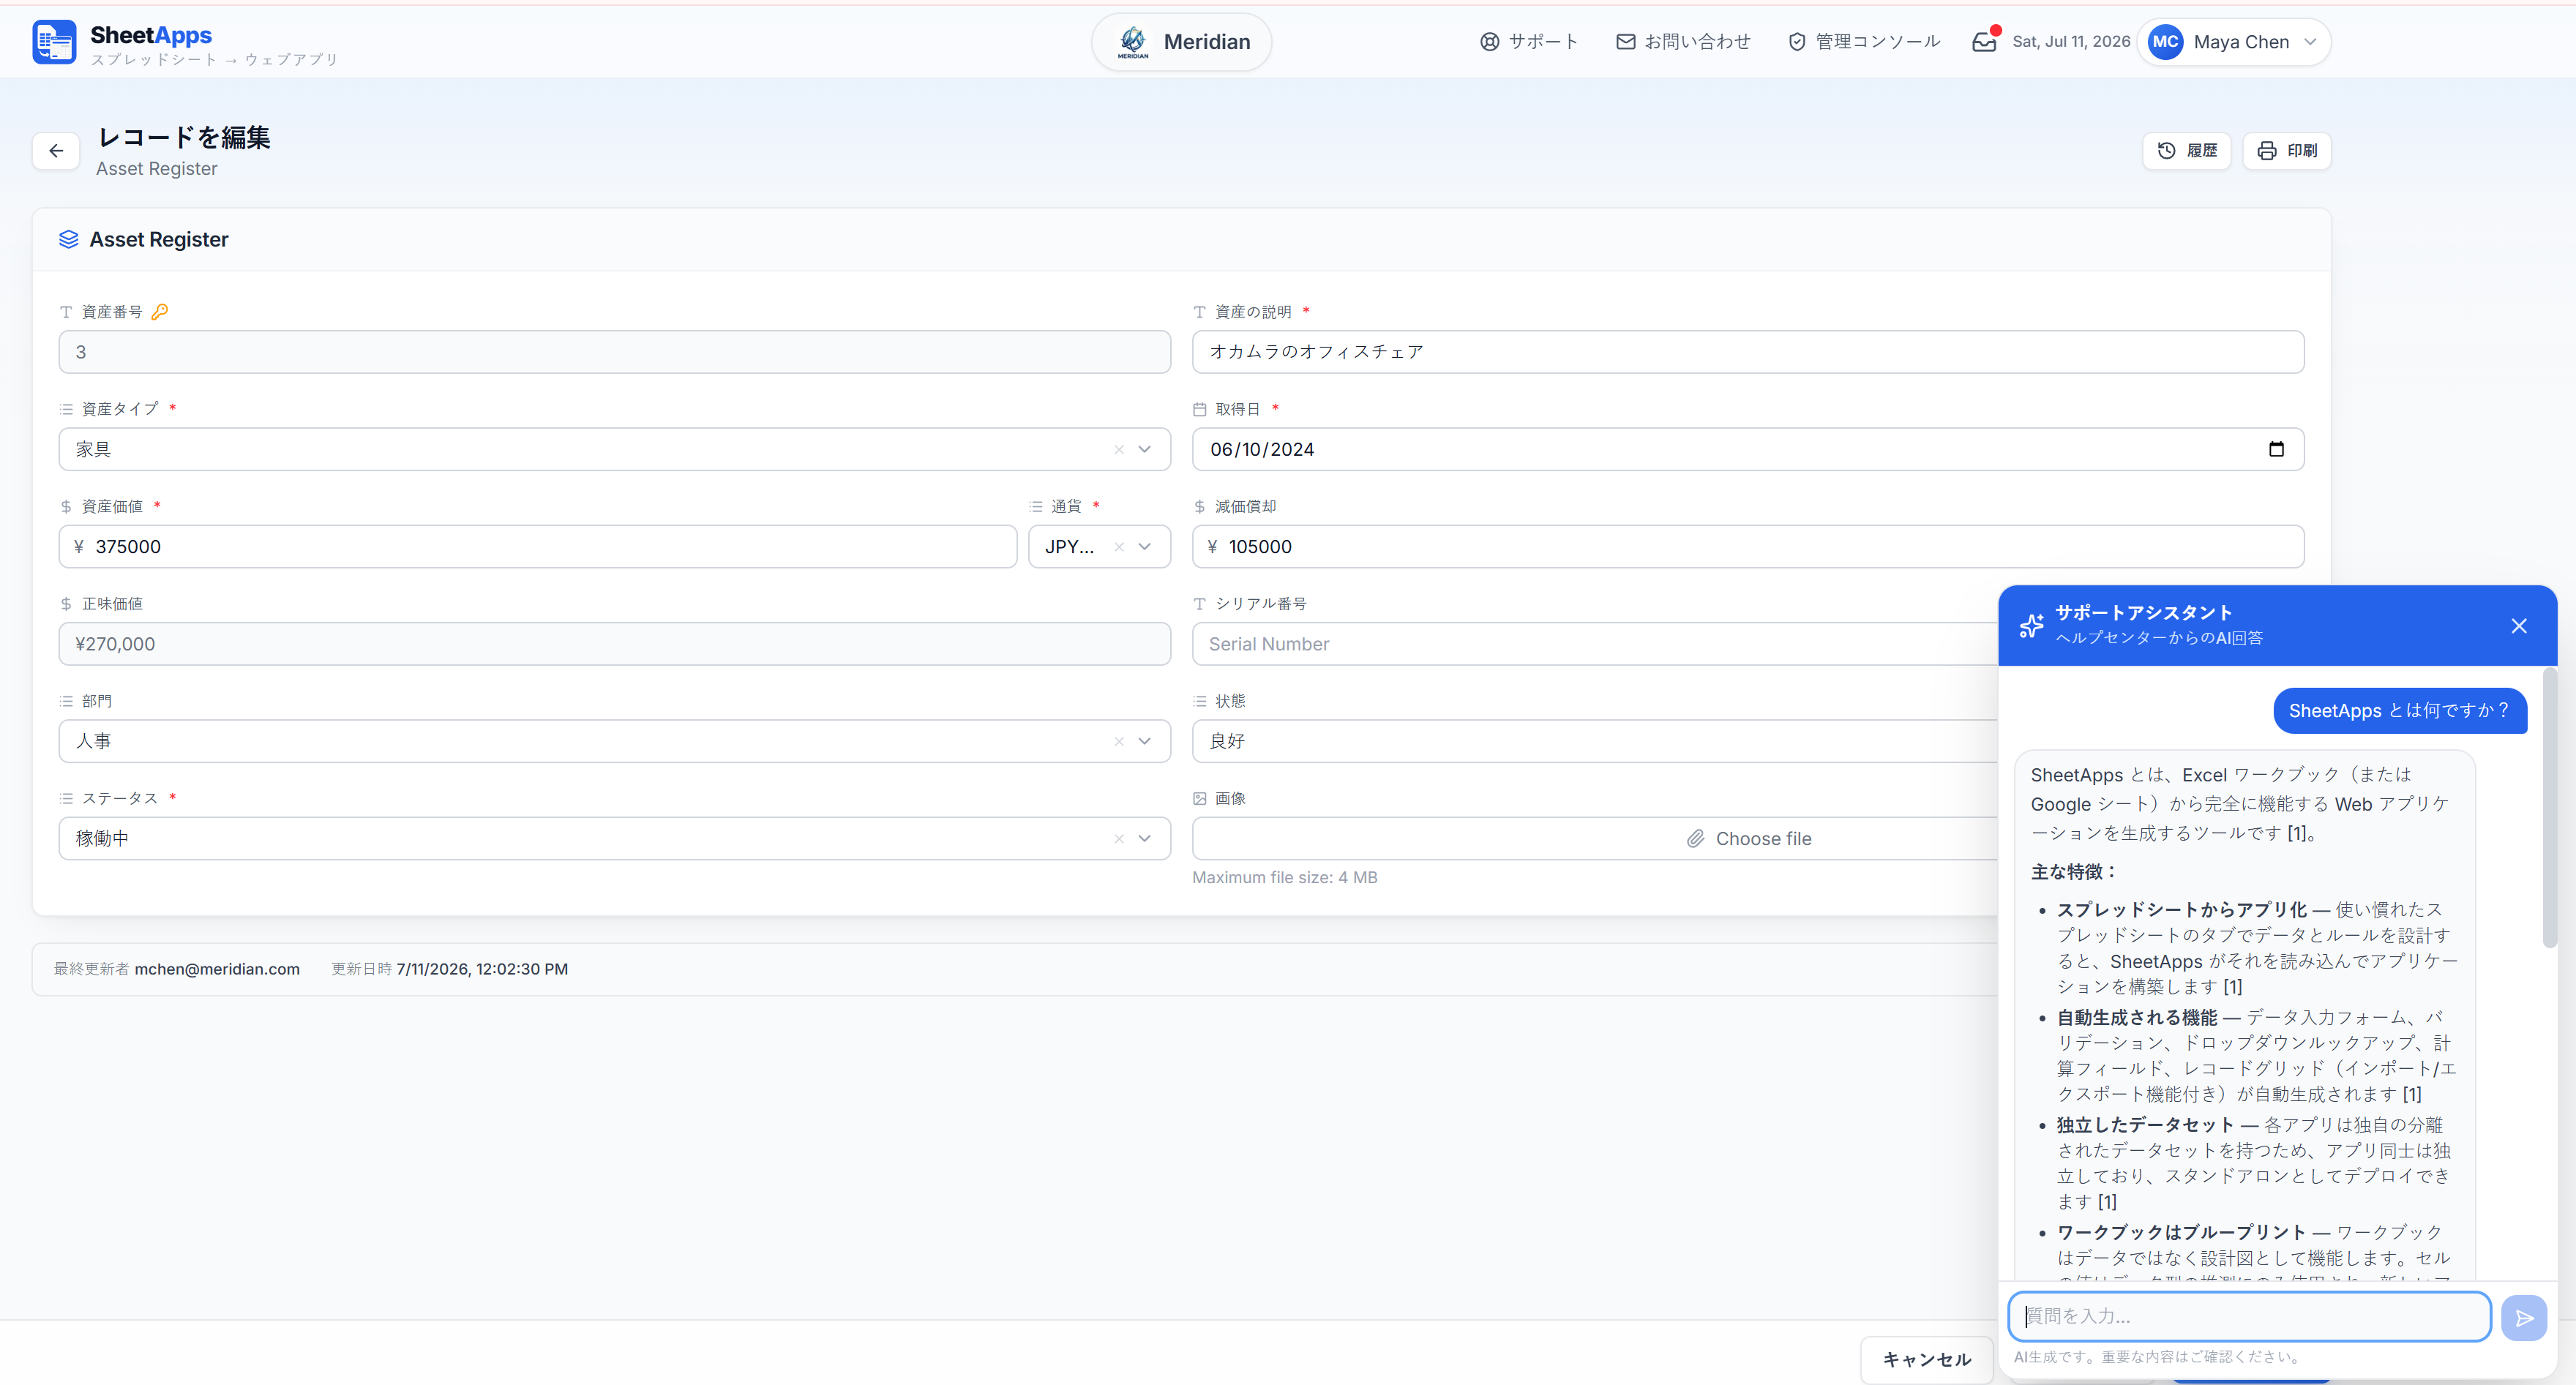This screenshot has width=2576, height=1385.
Task: Click the text icon beside シリアル番号
Action: (1199, 604)
